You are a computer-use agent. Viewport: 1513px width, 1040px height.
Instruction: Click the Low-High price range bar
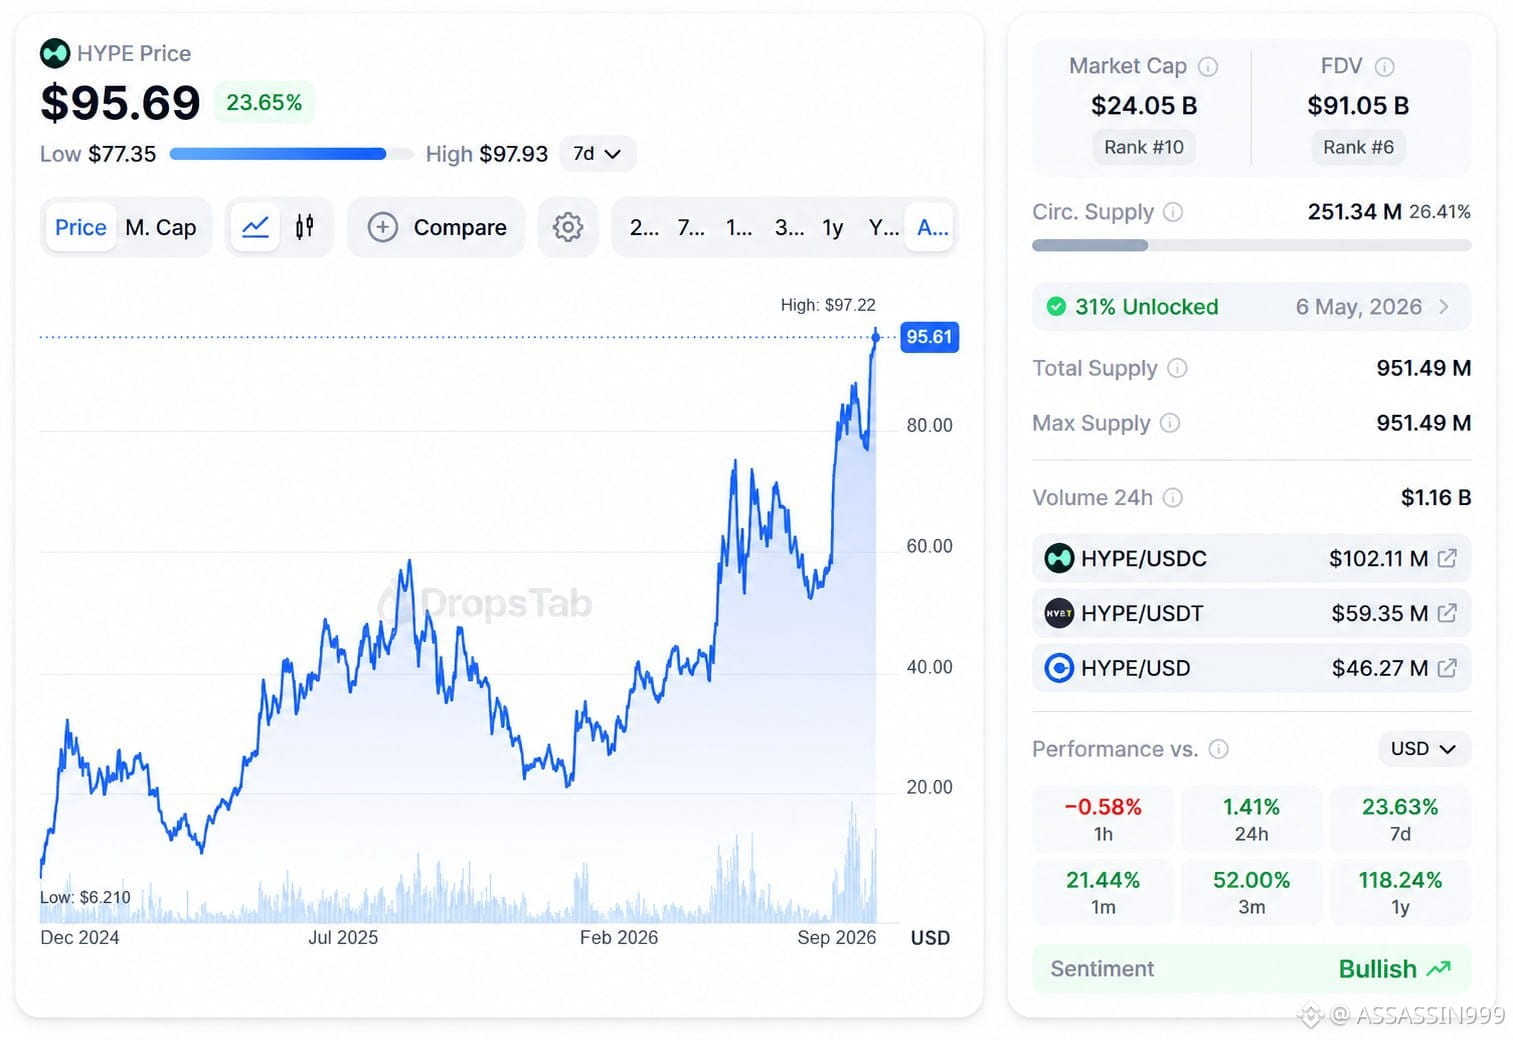(x=291, y=154)
